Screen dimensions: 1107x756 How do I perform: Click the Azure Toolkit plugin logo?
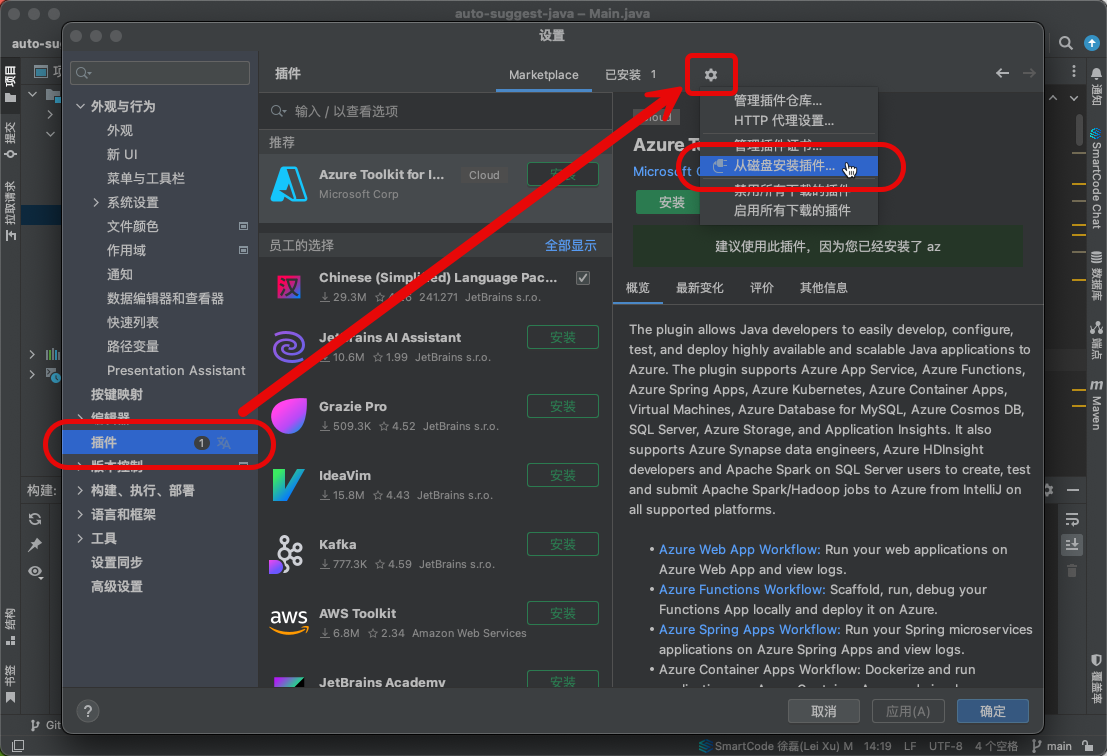(289, 184)
